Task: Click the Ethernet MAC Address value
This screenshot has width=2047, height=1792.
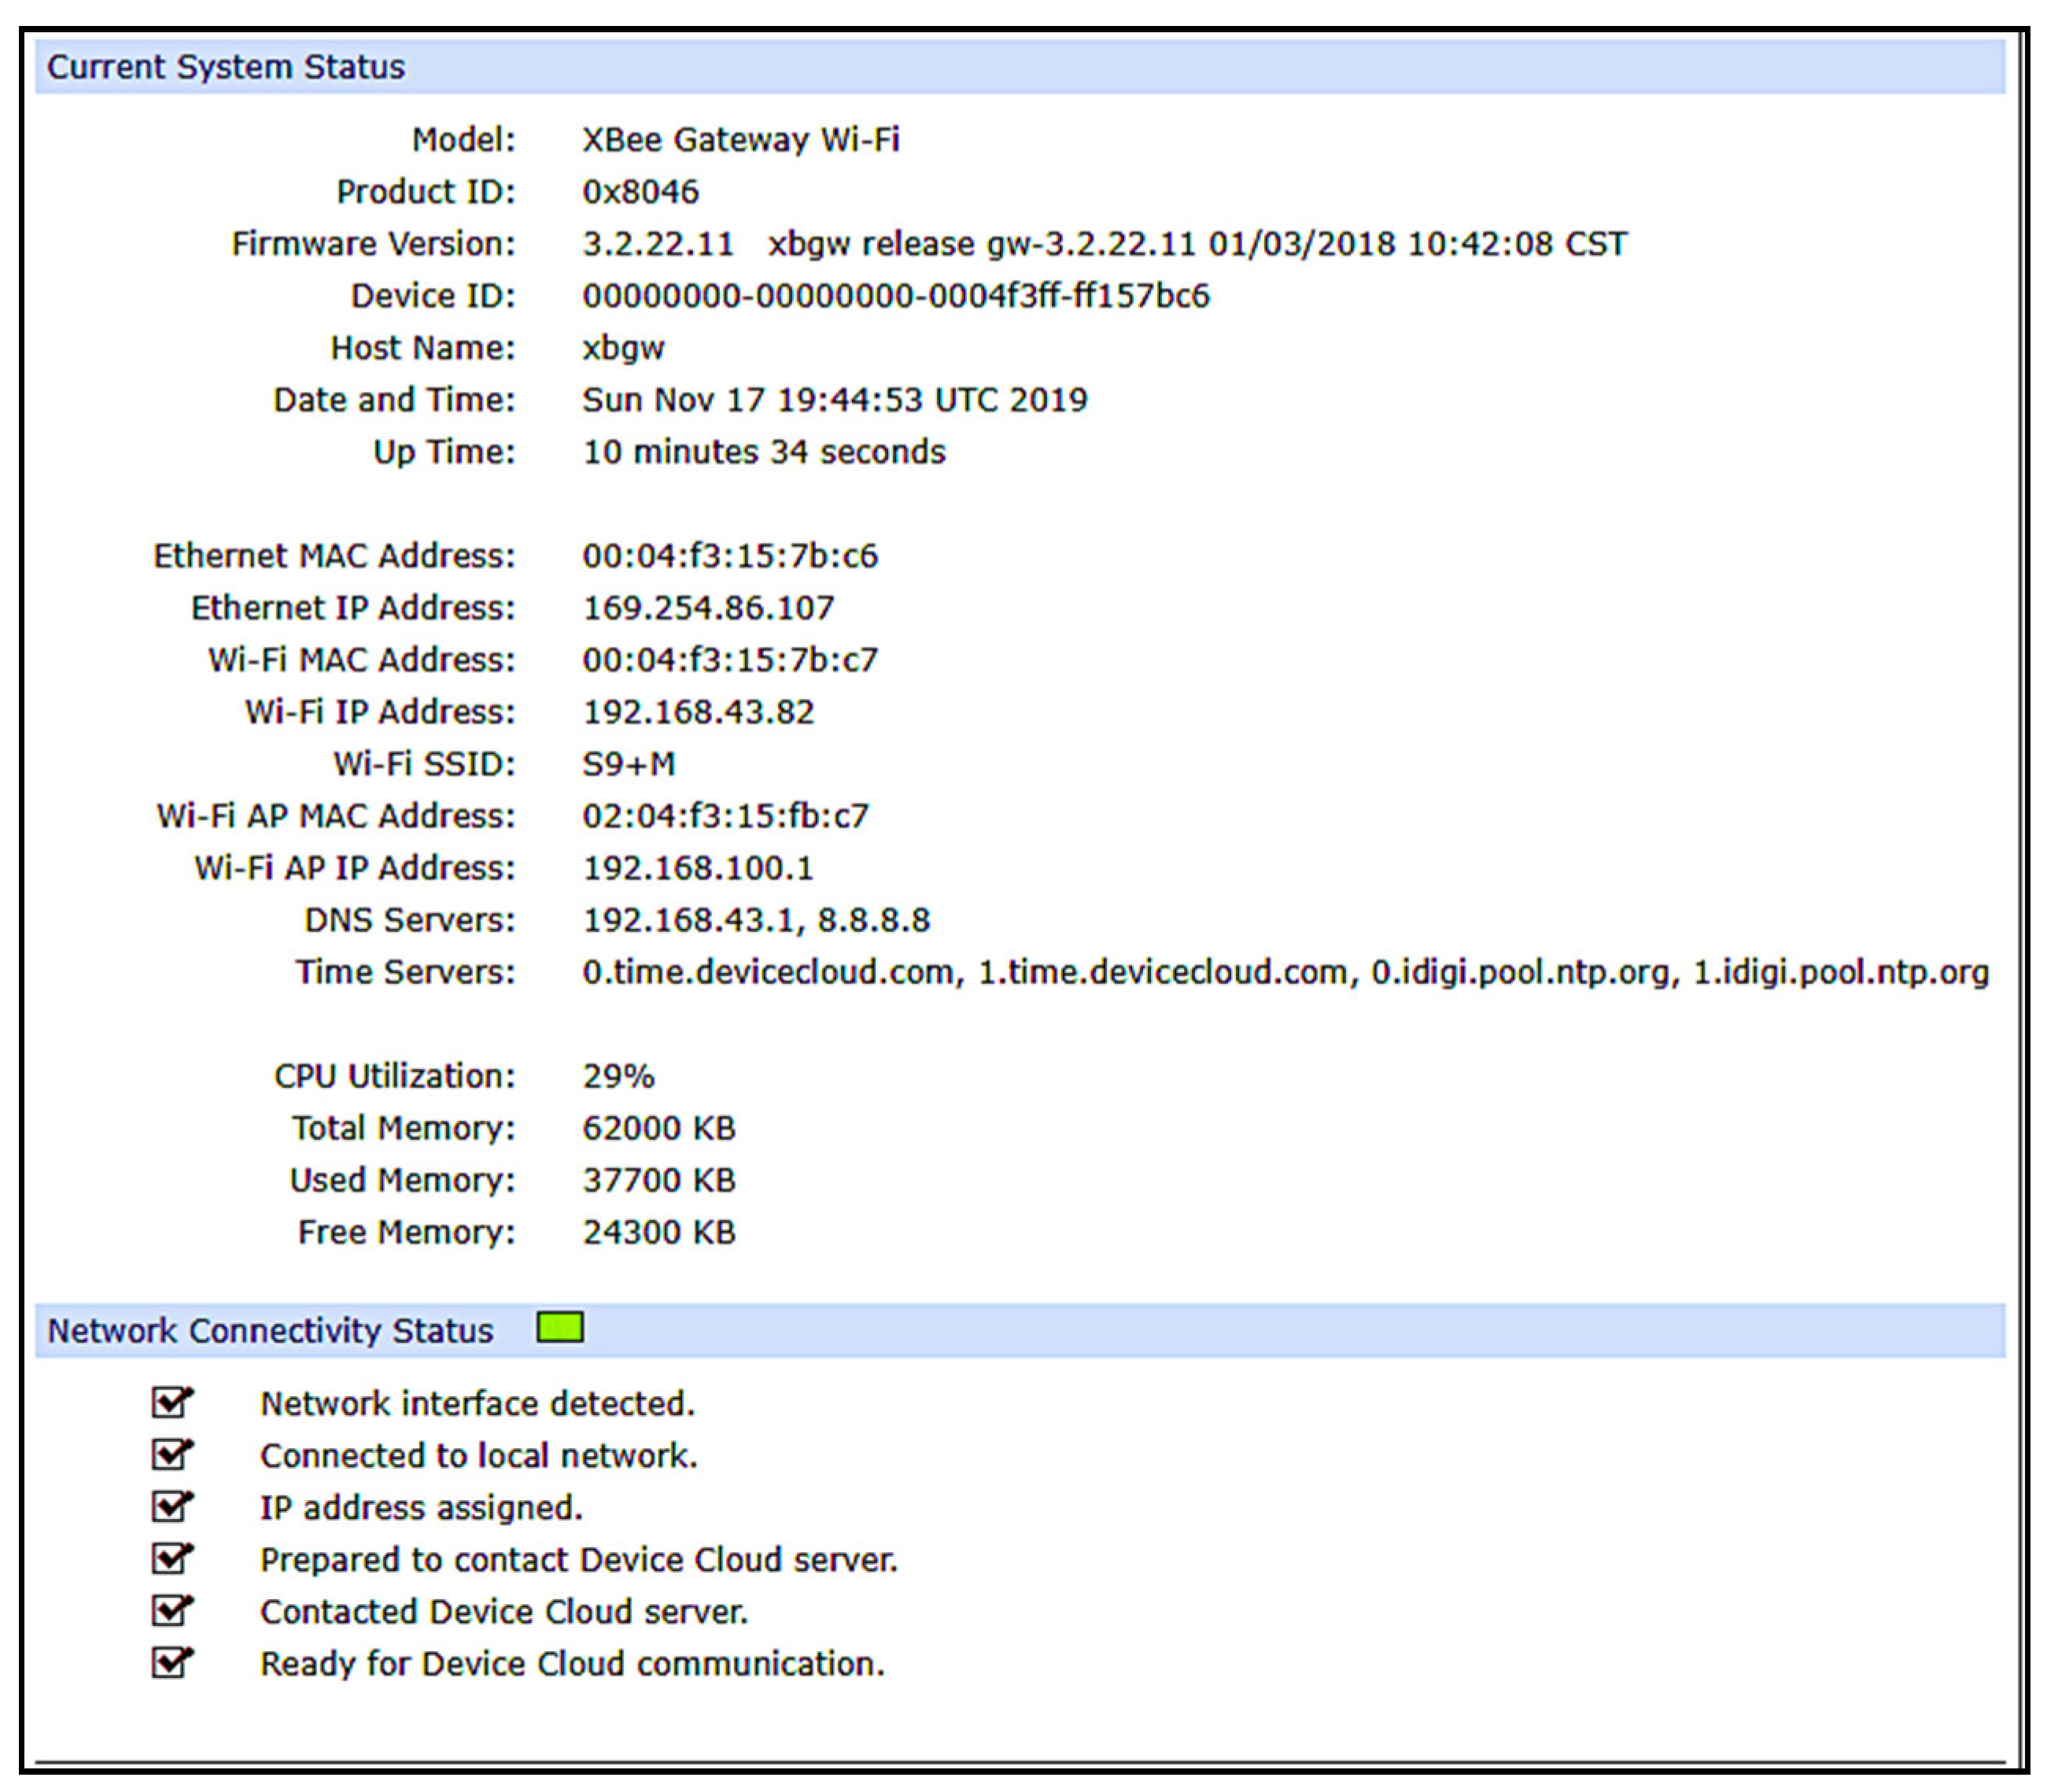Action: [730, 556]
